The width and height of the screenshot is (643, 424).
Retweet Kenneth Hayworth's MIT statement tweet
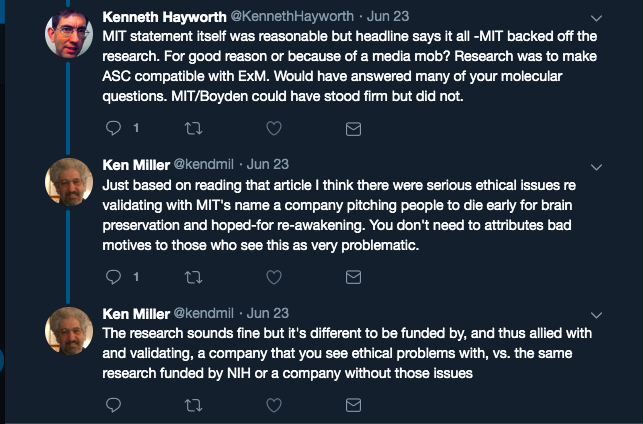[x=193, y=129]
